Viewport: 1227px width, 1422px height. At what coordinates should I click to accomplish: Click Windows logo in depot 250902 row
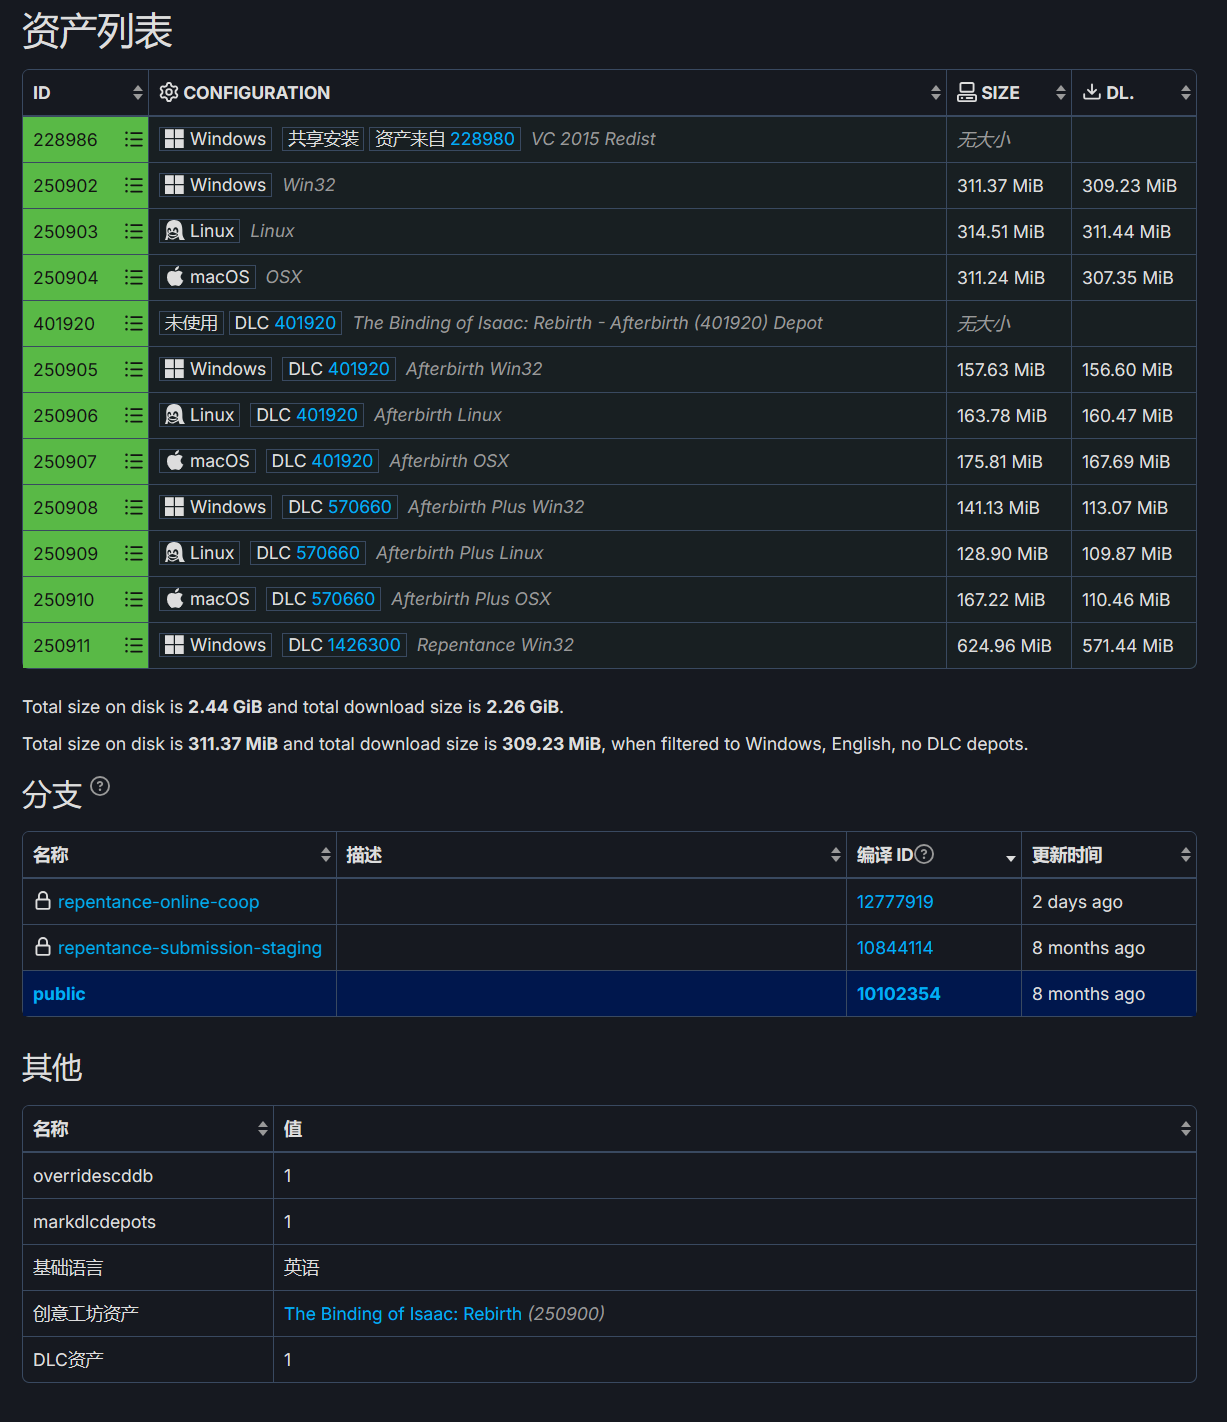174,185
